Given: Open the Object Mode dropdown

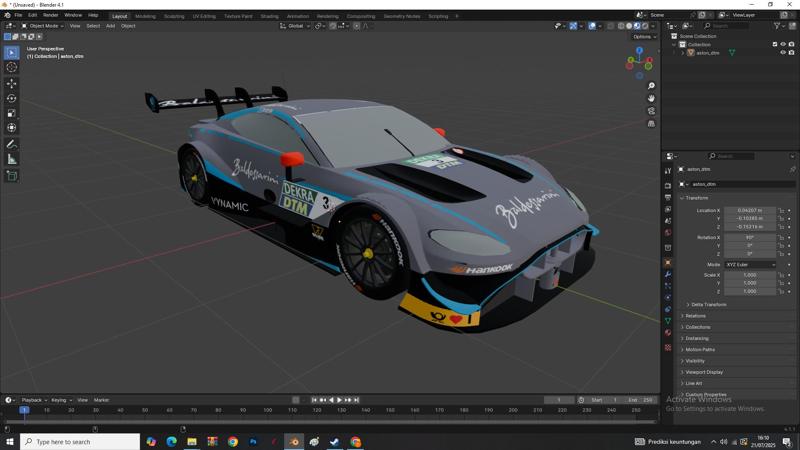Looking at the screenshot, I should click(x=42, y=26).
